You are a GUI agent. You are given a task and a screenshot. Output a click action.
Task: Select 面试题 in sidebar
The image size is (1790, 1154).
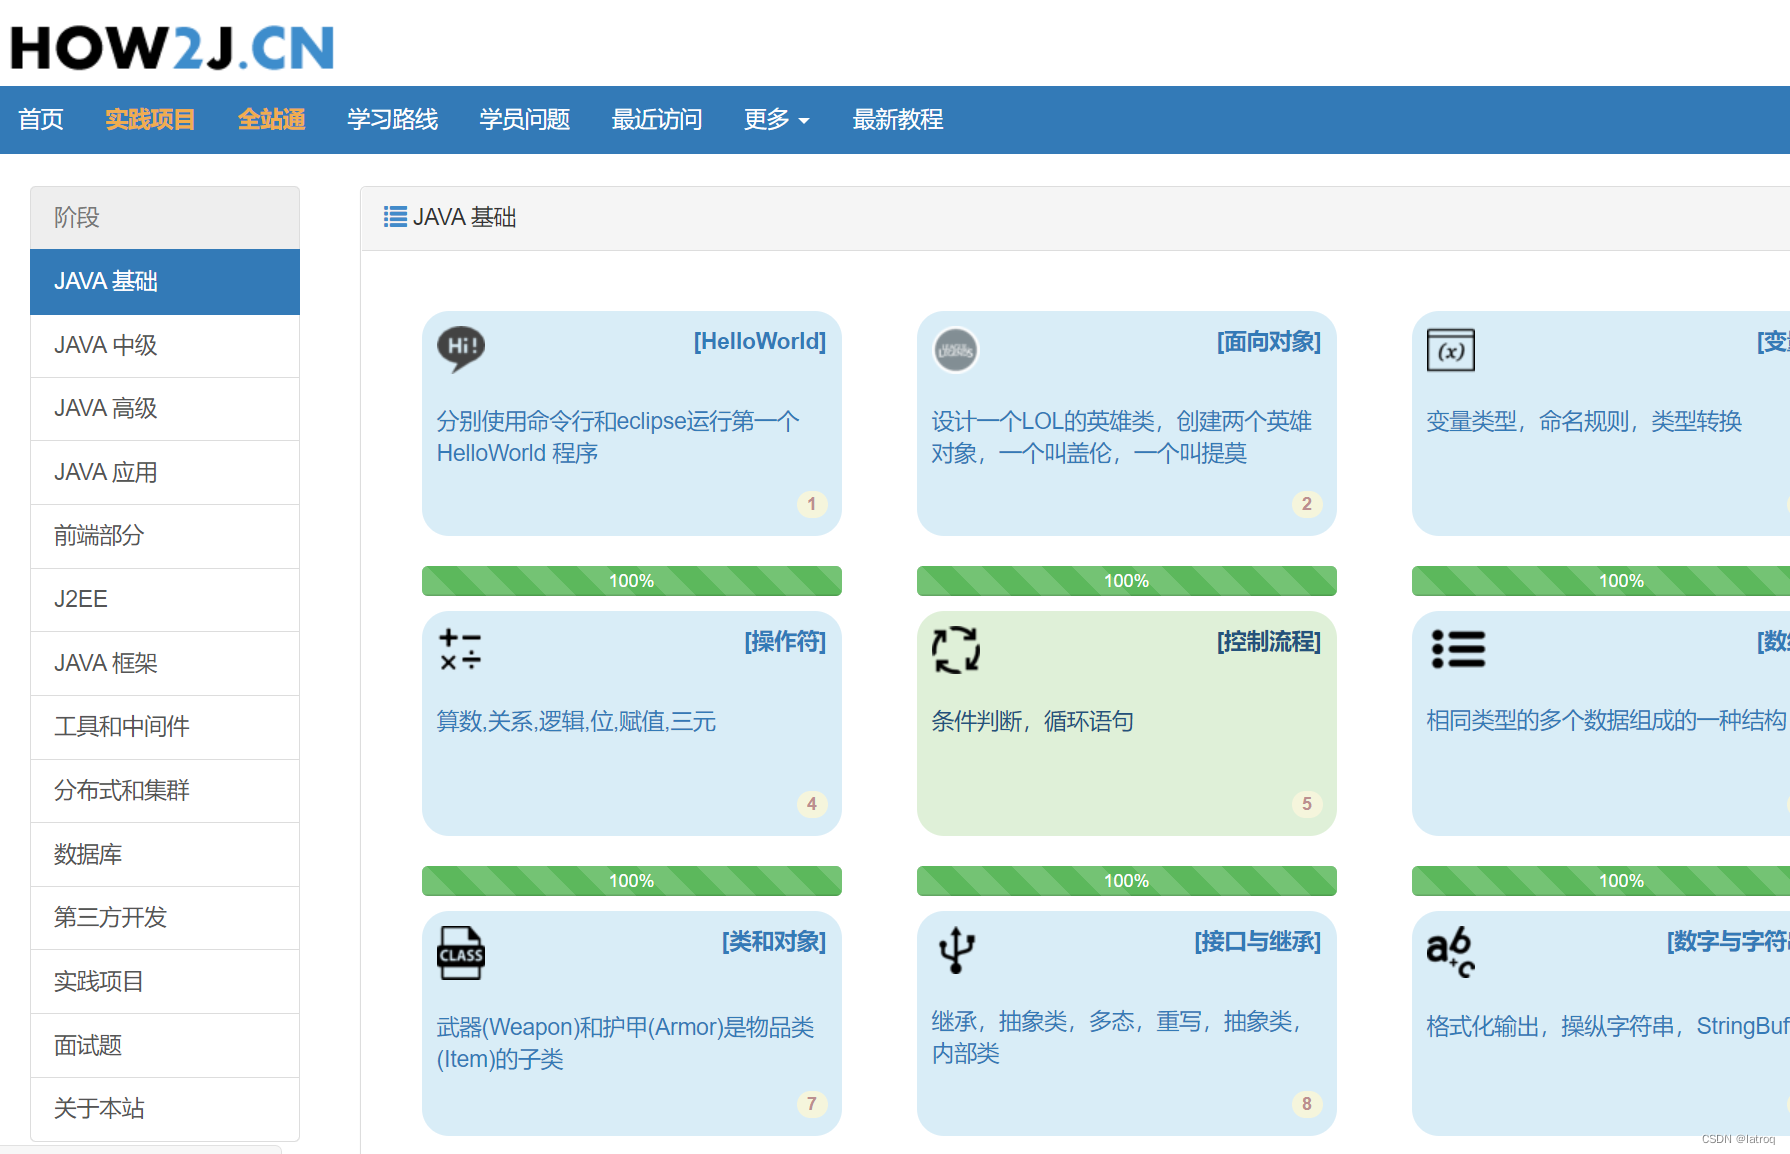[165, 1046]
